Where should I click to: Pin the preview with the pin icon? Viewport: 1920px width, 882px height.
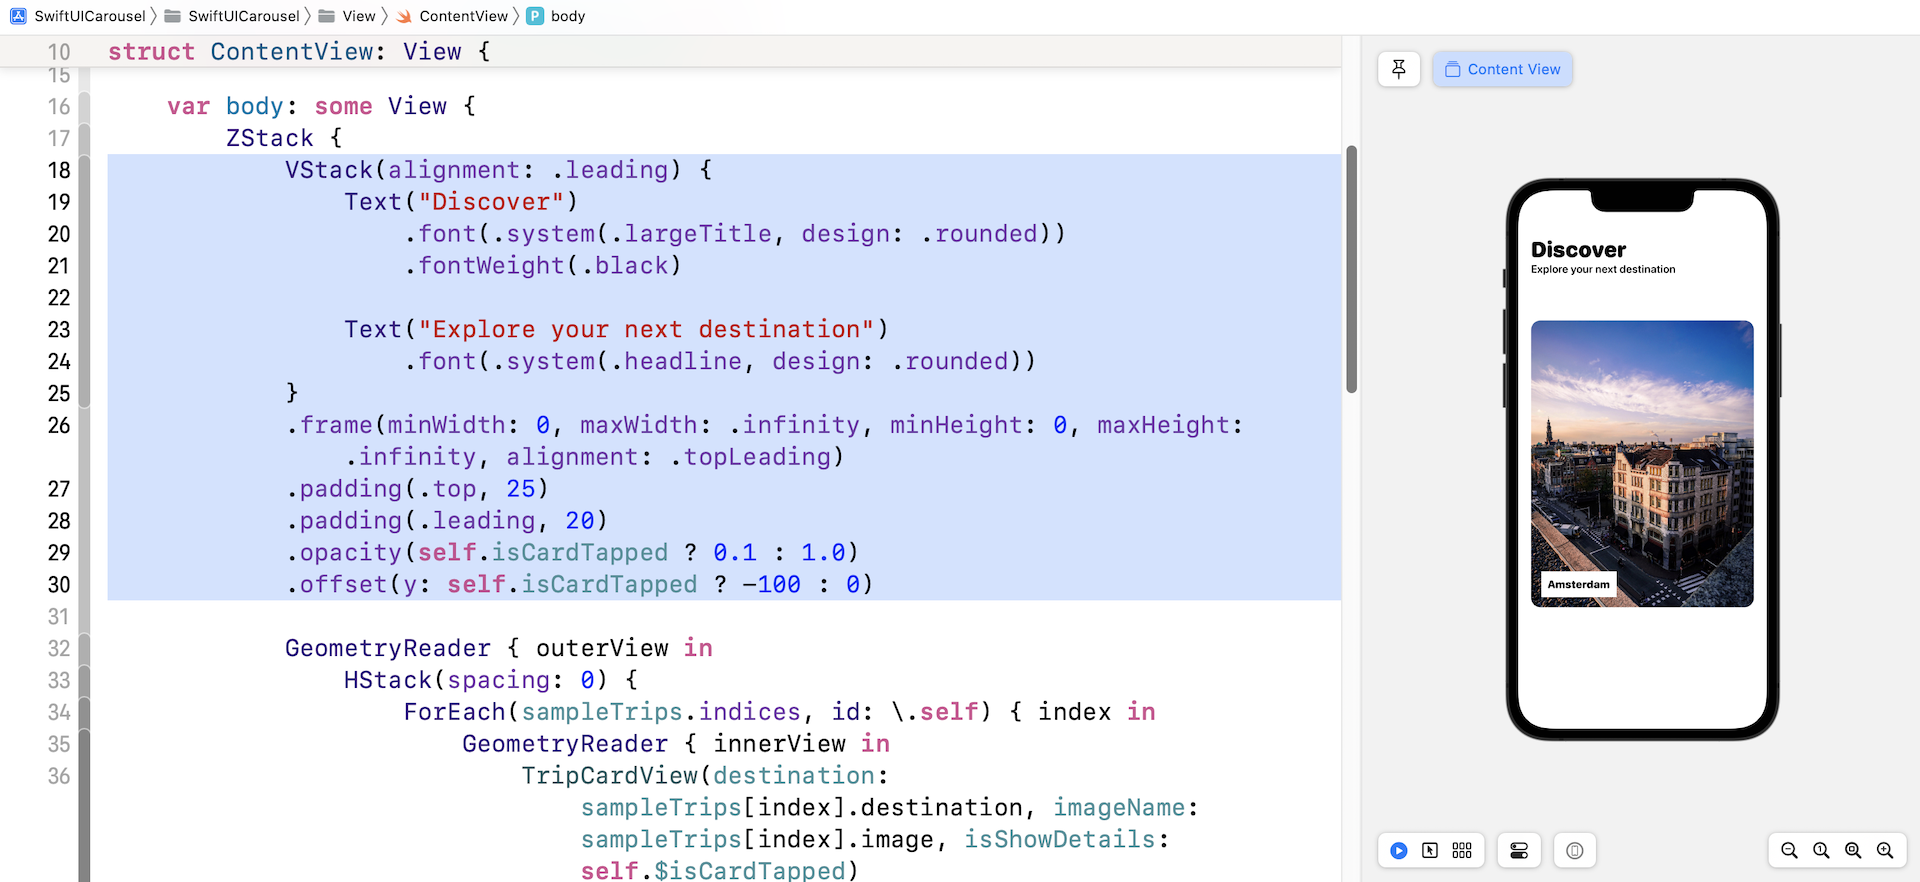[x=1399, y=69]
